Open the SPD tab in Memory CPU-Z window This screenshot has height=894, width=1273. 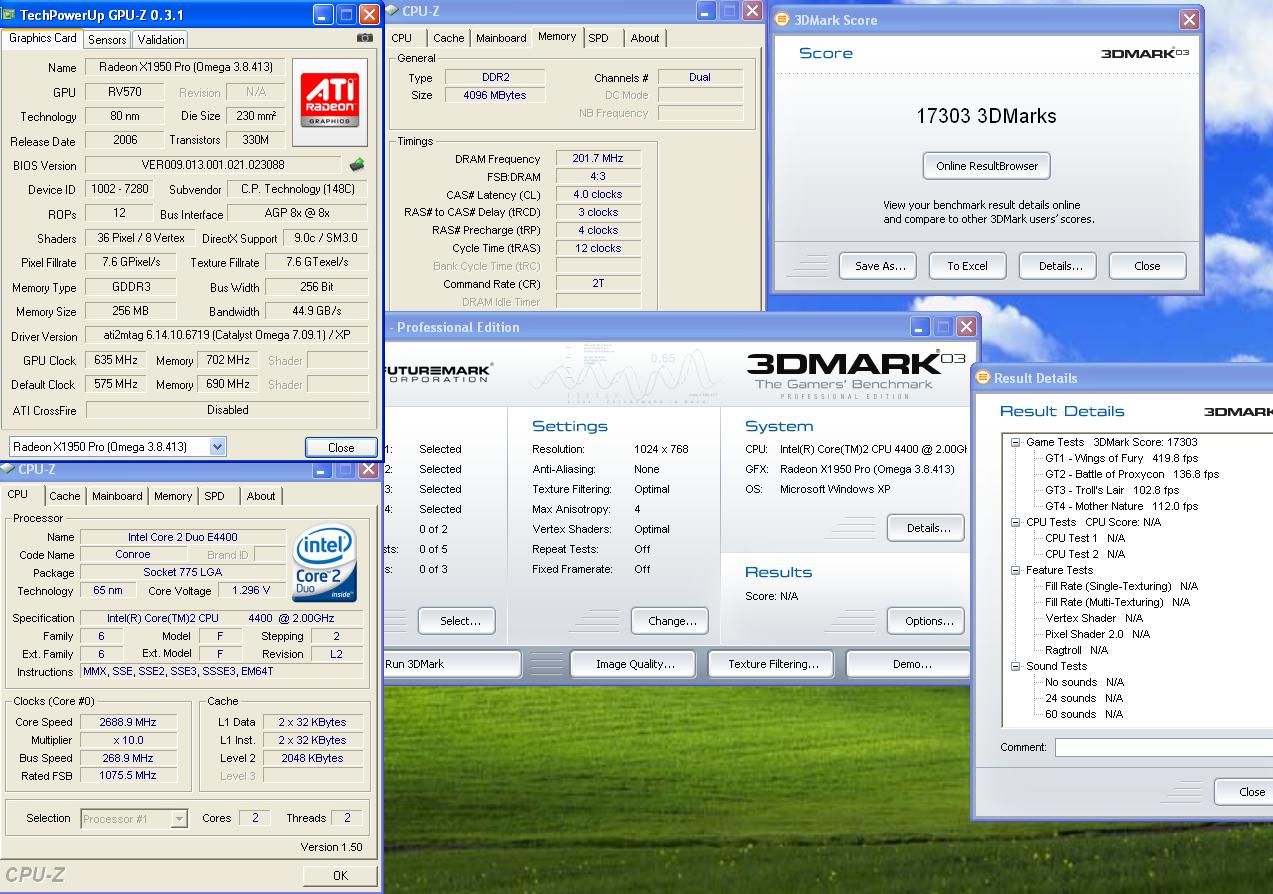click(x=598, y=38)
